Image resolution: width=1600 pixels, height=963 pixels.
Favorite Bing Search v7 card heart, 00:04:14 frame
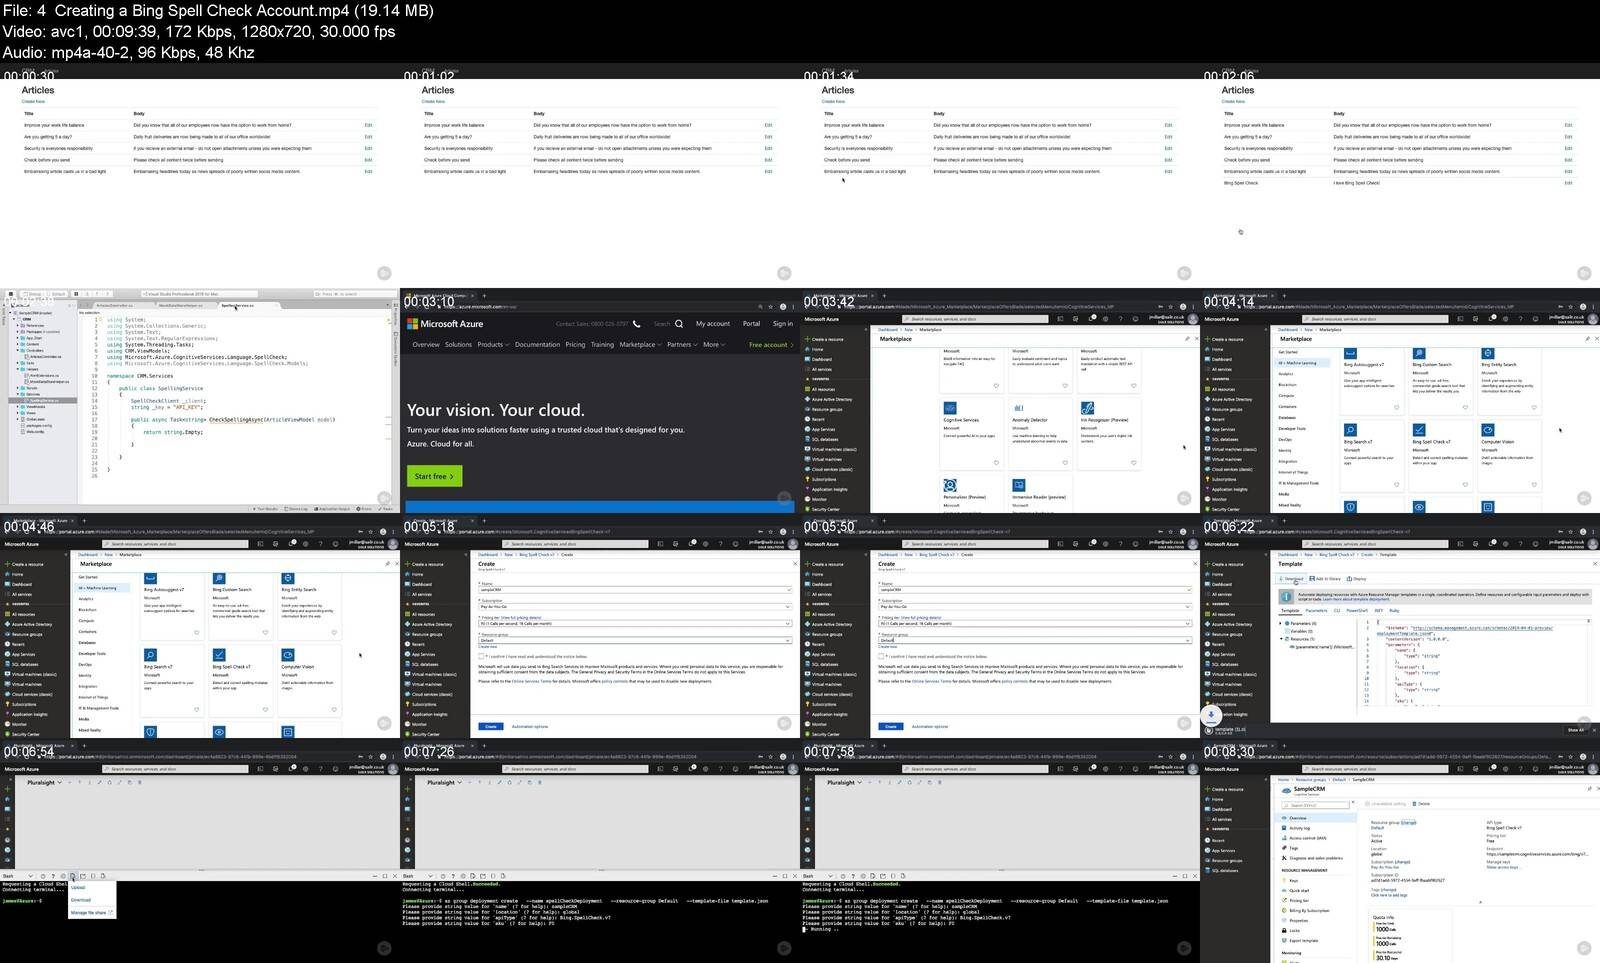(1396, 485)
